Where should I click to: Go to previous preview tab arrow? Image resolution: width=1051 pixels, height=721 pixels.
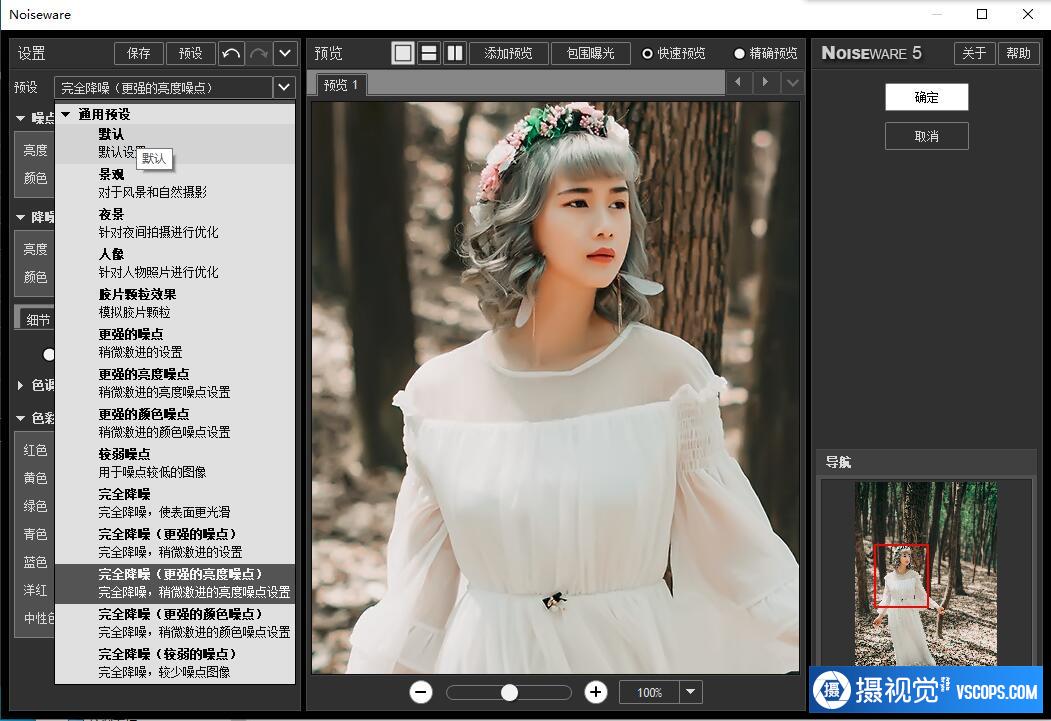tap(738, 82)
